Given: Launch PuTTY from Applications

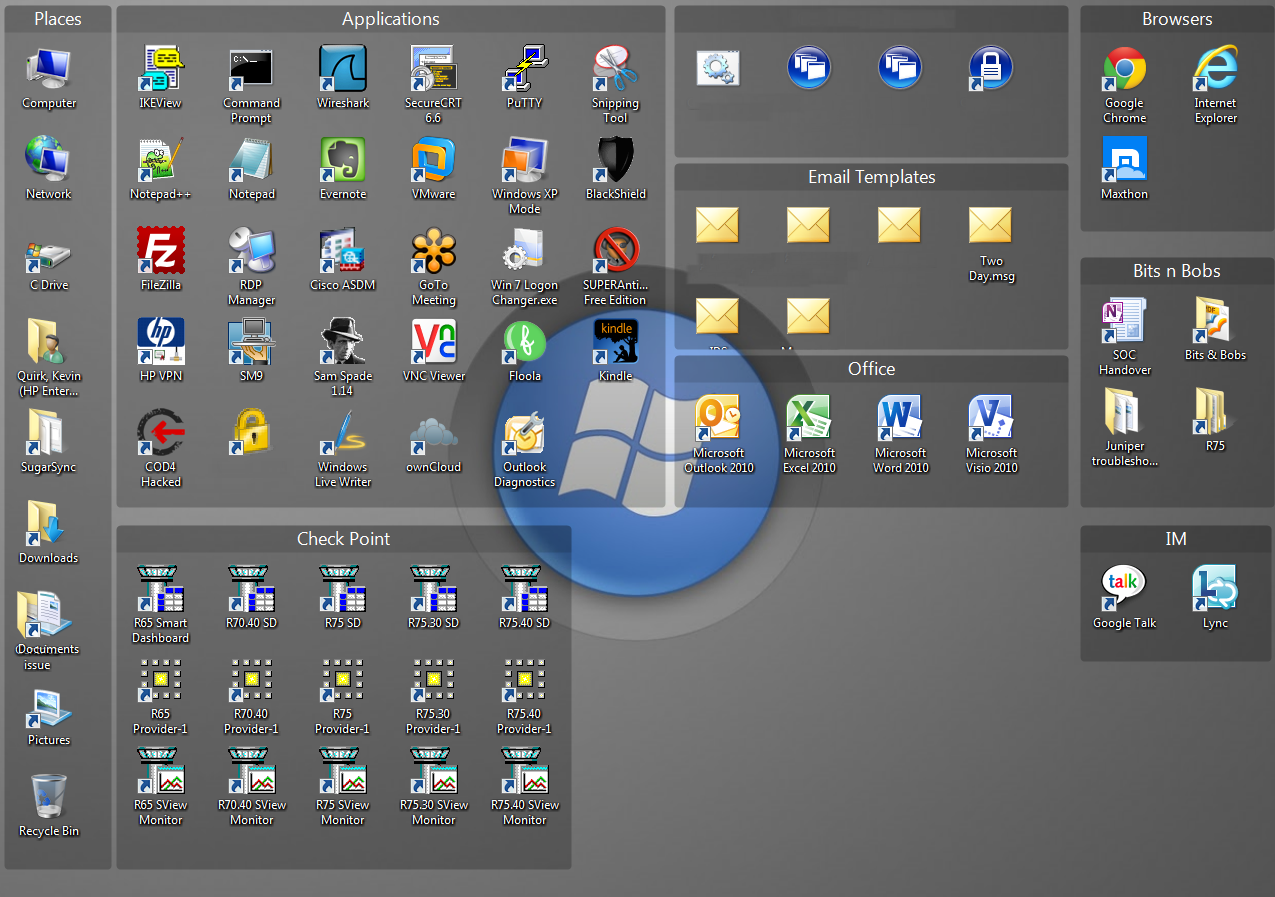Looking at the screenshot, I should click(525, 70).
